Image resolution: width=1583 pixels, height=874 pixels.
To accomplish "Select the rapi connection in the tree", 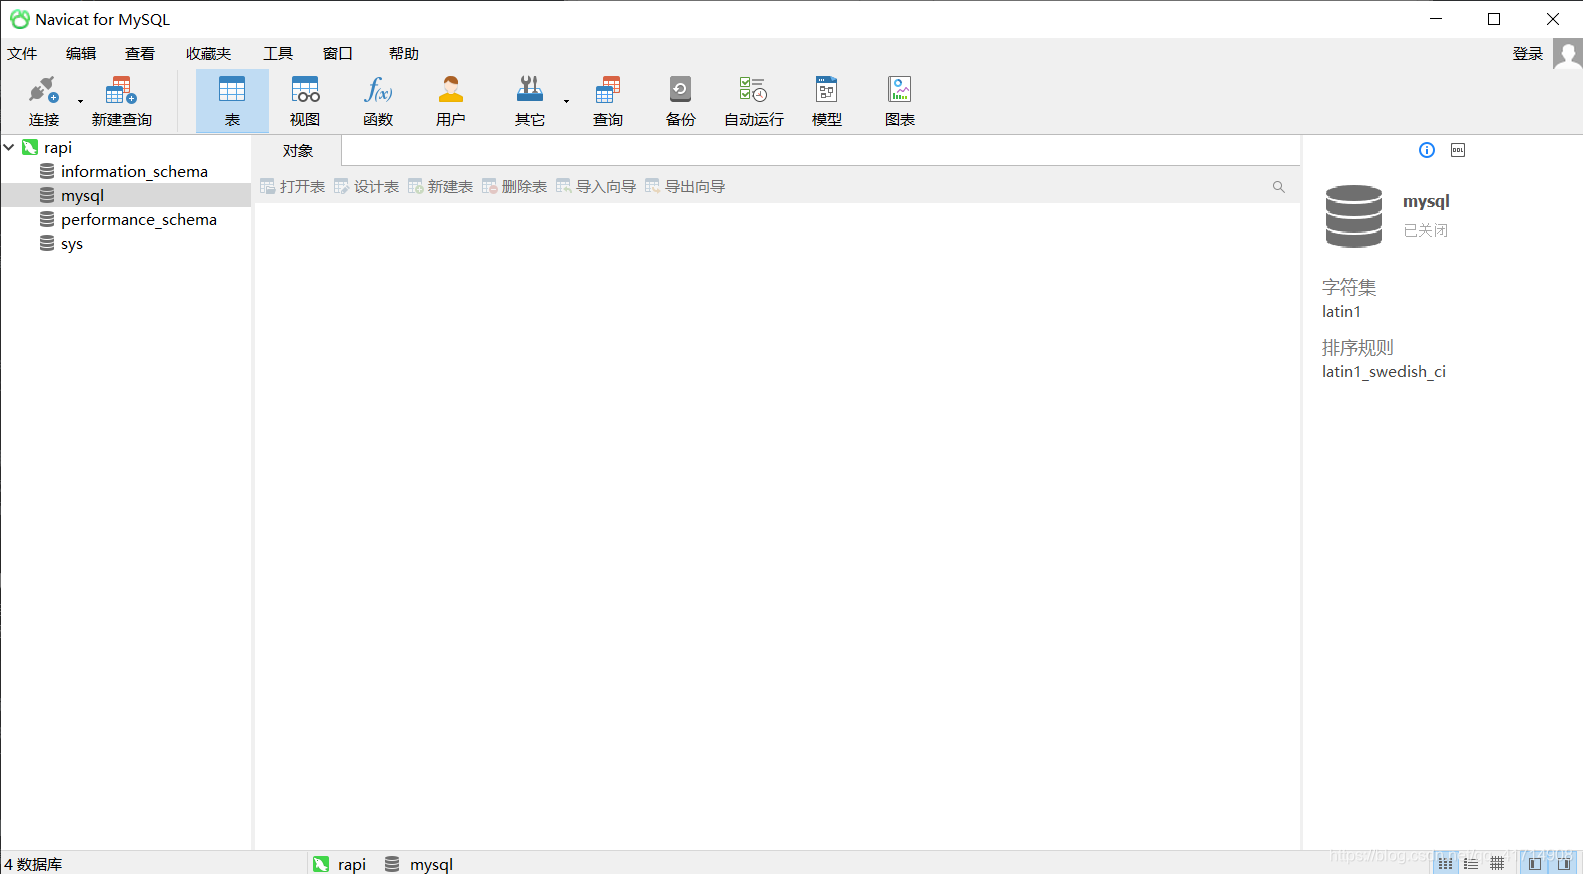I will click(x=58, y=147).
